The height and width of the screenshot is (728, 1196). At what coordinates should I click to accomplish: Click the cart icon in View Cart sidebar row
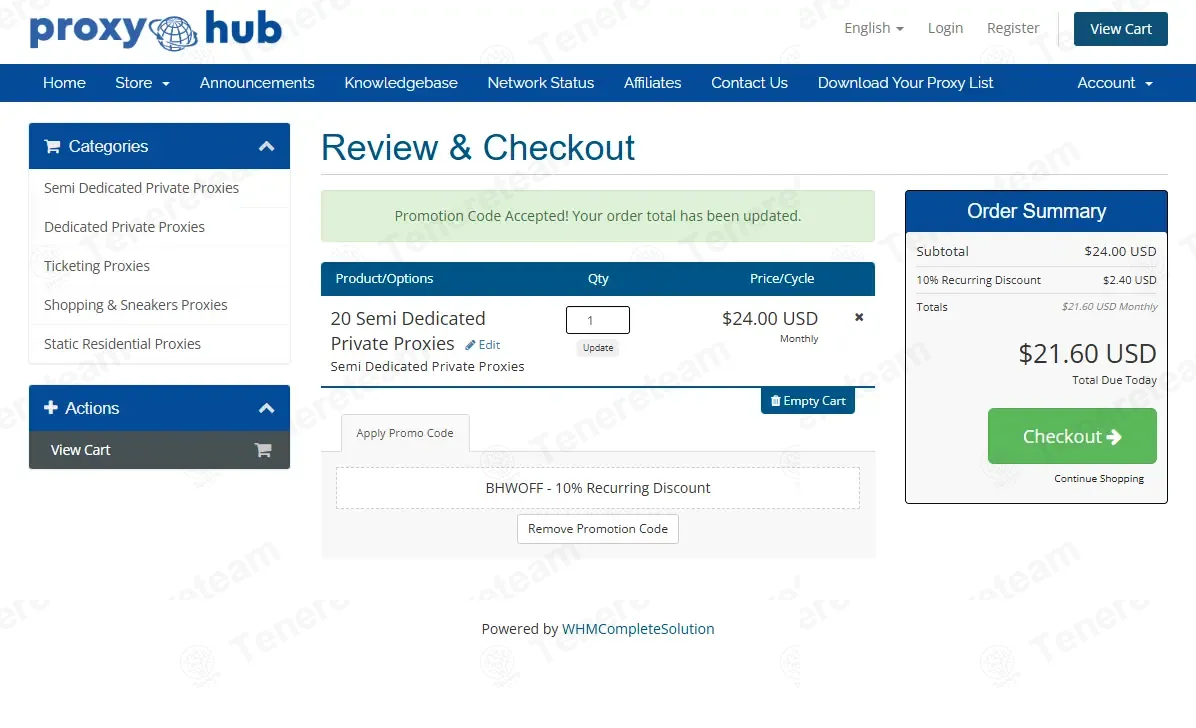(263, 450)
